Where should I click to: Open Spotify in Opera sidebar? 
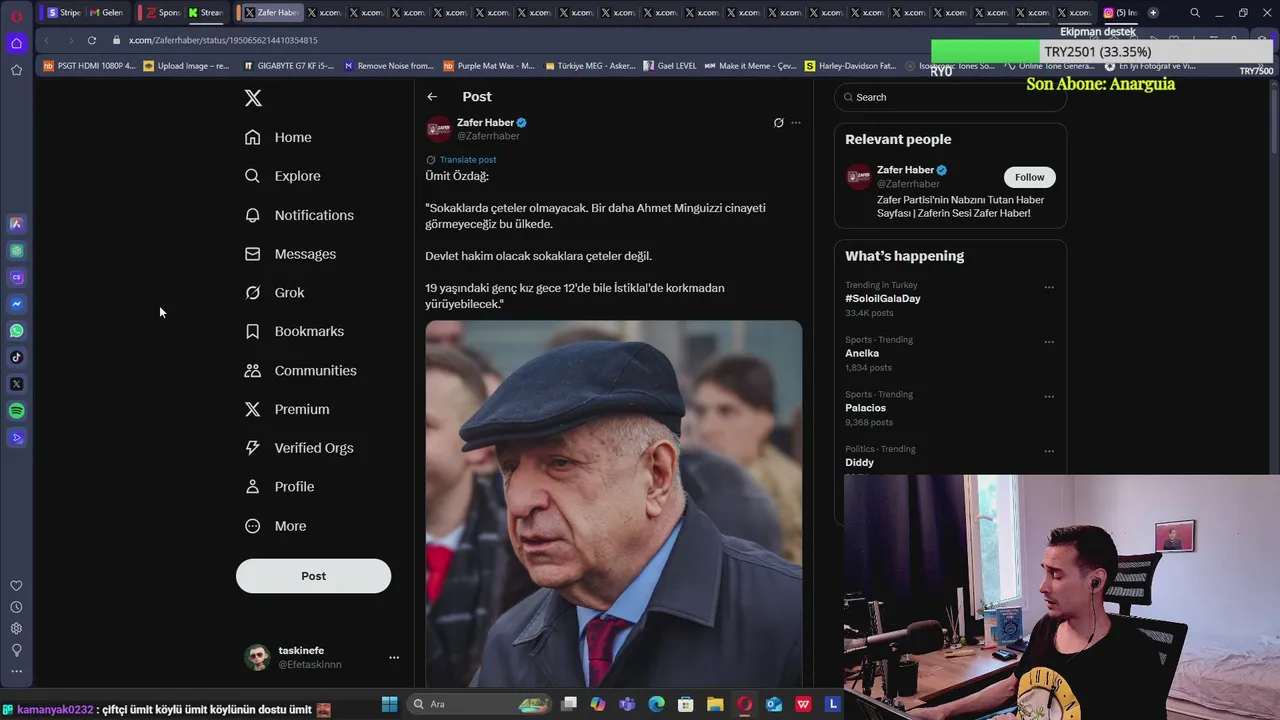tap(16, 411)
